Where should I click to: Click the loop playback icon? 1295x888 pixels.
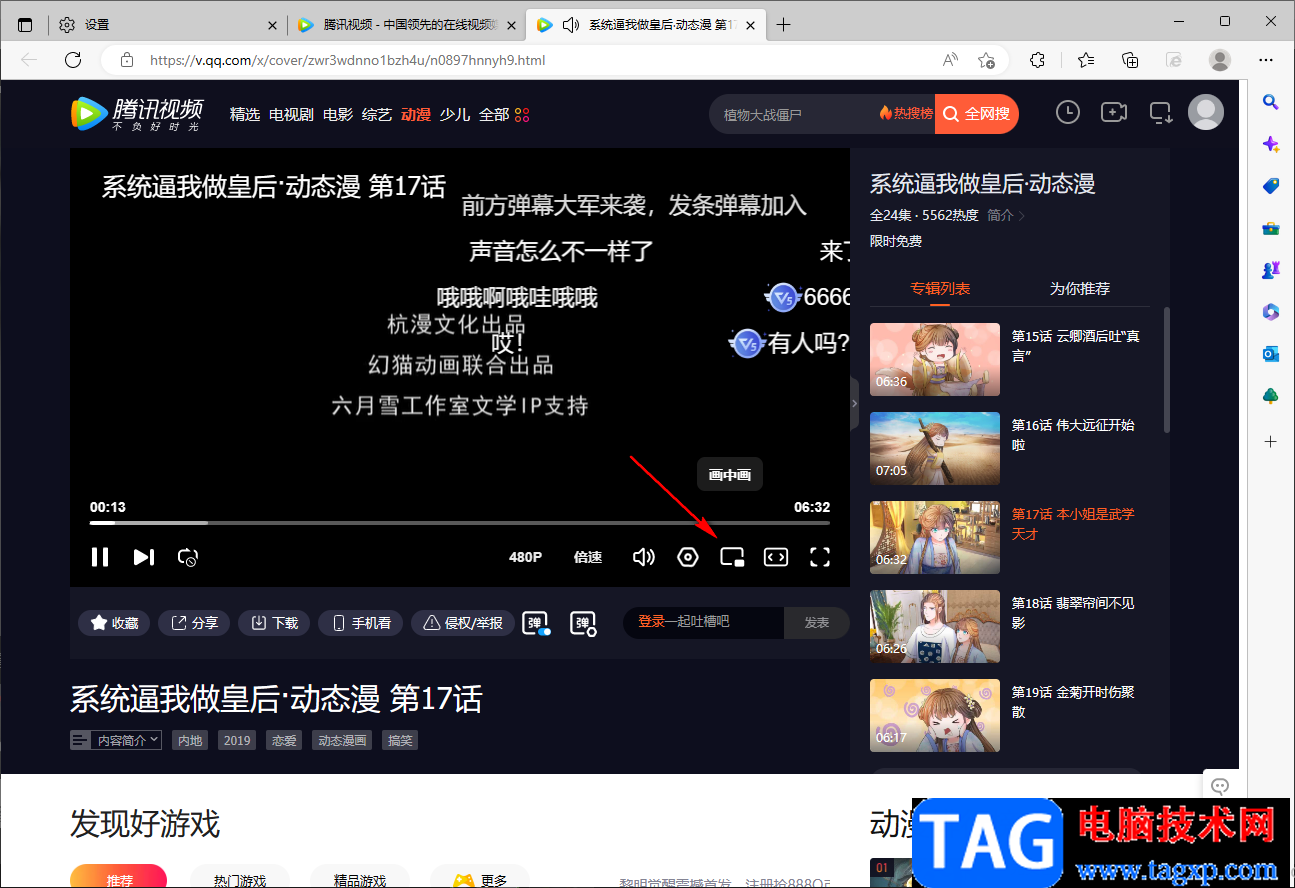[188, 557]
